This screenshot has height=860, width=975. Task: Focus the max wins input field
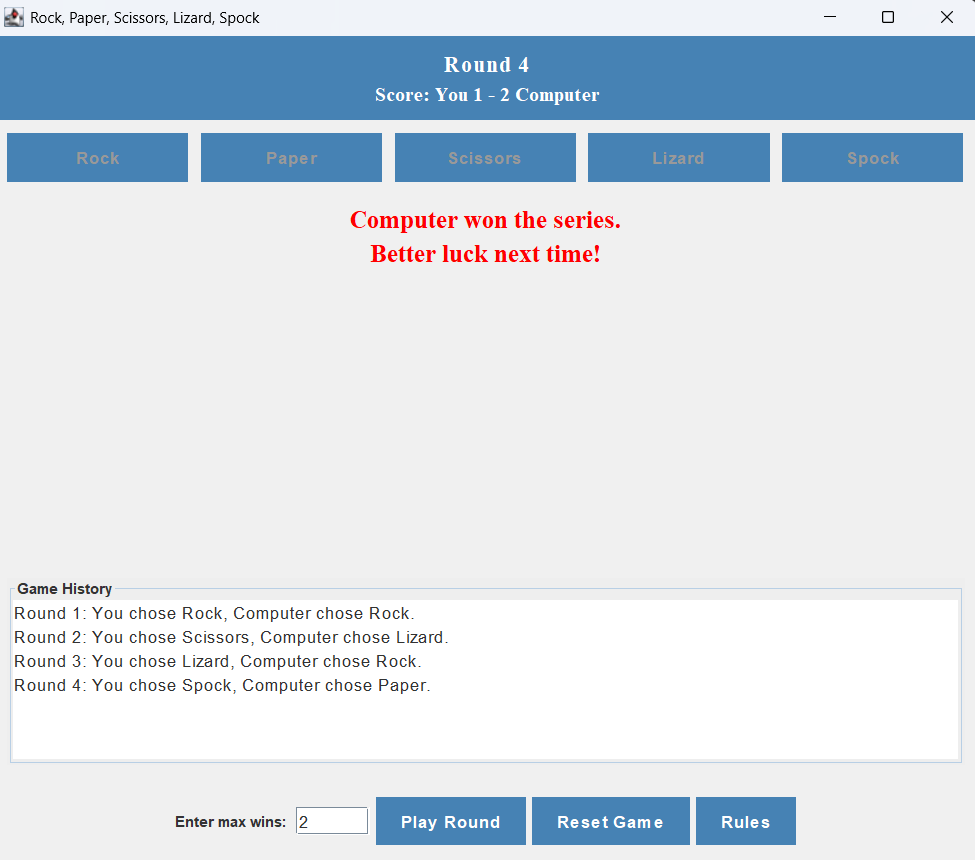click(x=332, y=821)
